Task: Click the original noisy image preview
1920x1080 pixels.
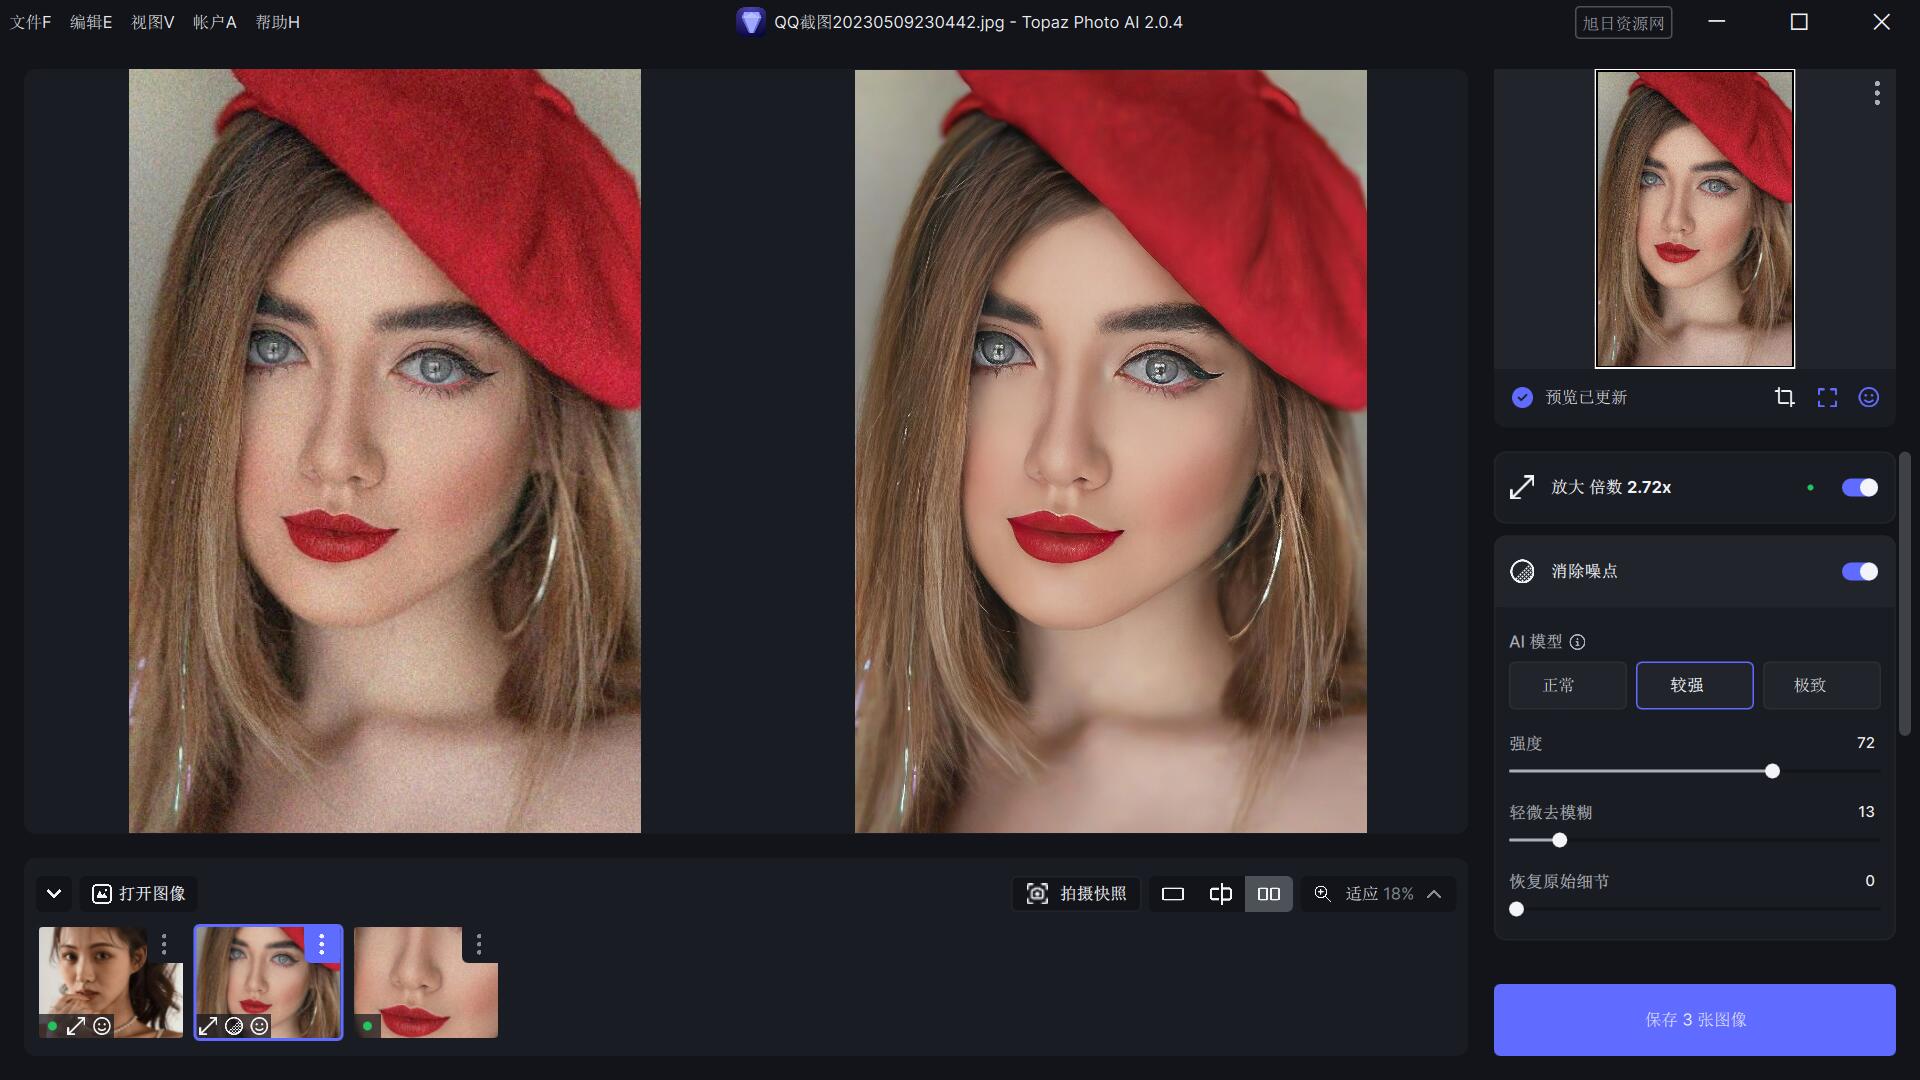Action: pos(384,450)
